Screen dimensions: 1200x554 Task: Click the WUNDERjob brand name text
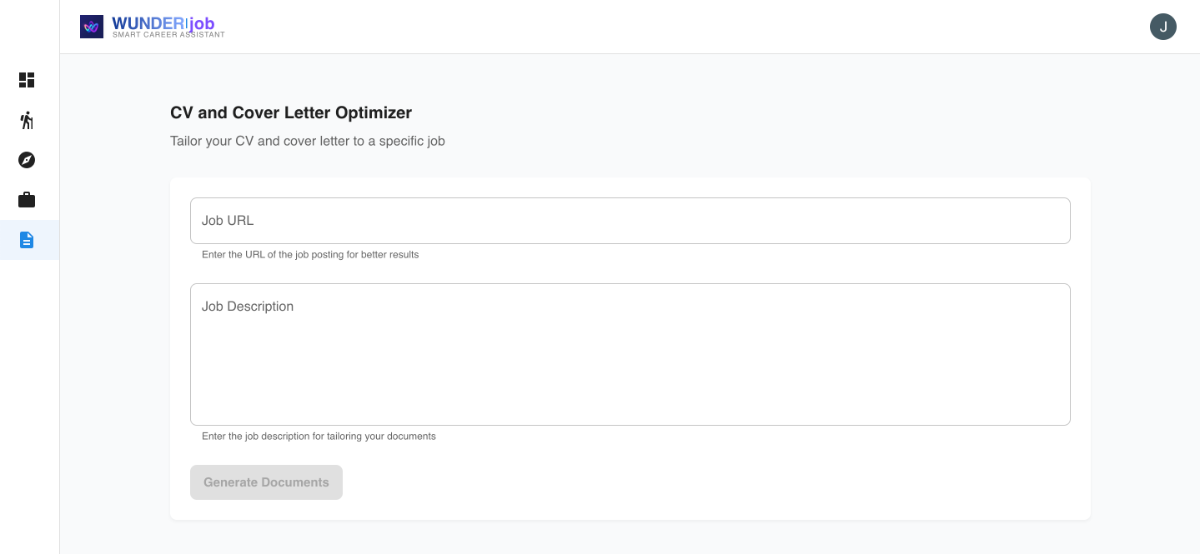pyautogui.click(x=163, y=22)
